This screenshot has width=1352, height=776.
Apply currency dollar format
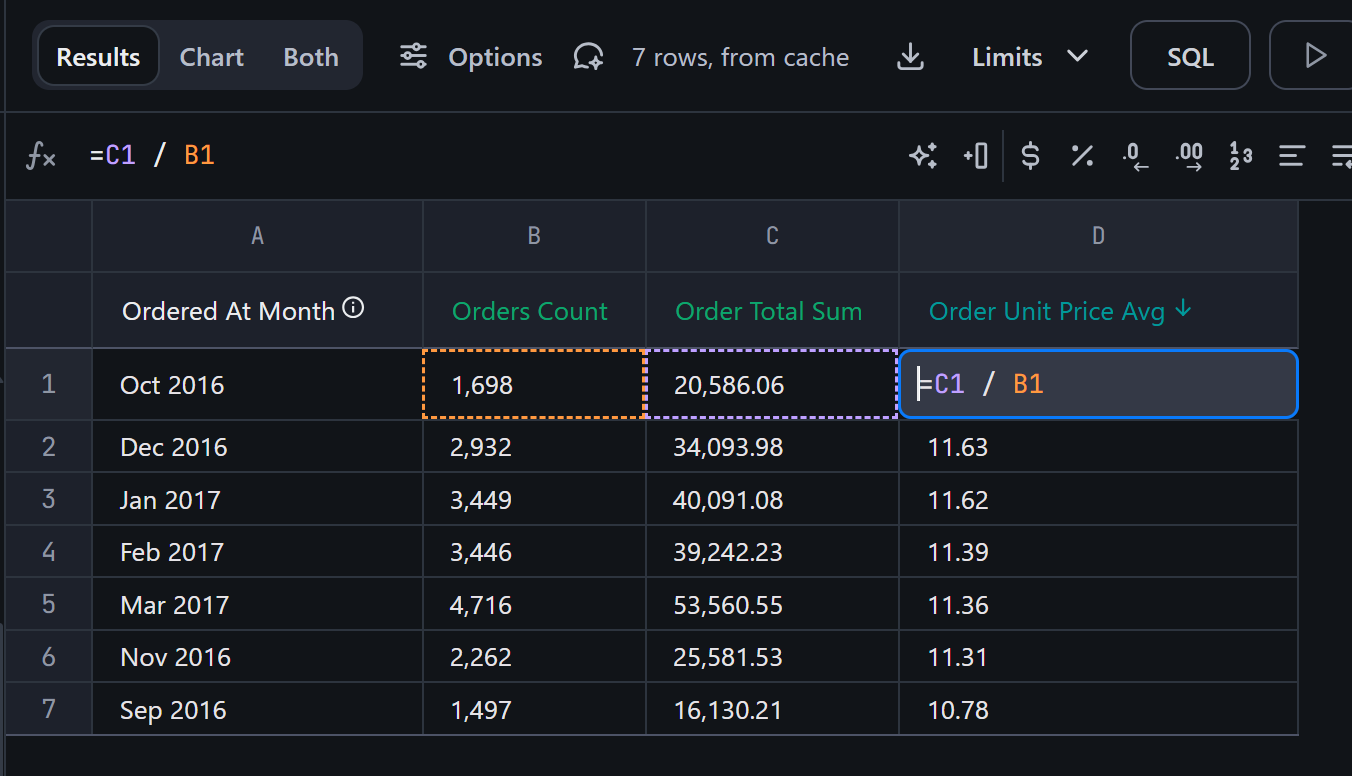point(1030,156)
